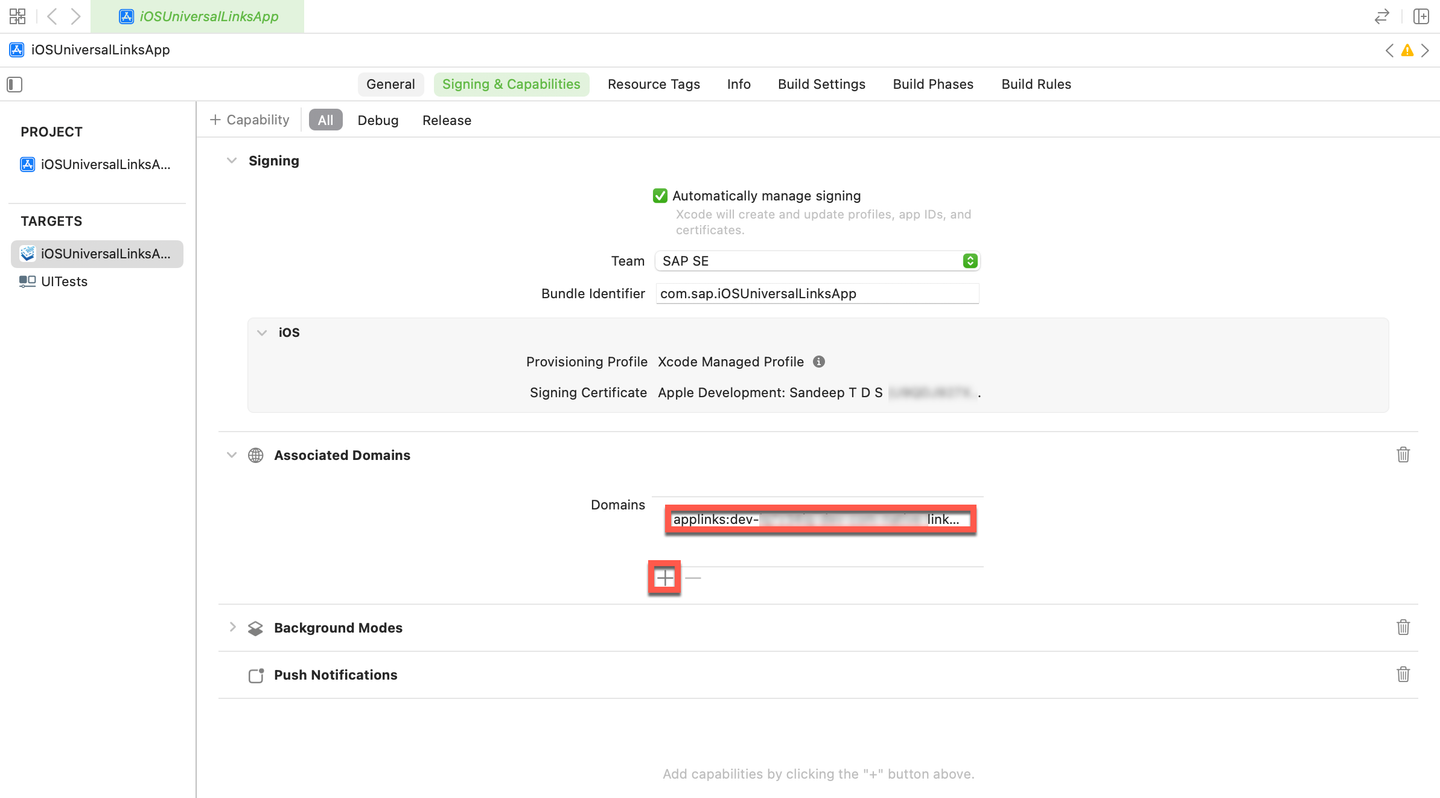
Task: Select the applinks domain entry
Action: pos(820,520)
